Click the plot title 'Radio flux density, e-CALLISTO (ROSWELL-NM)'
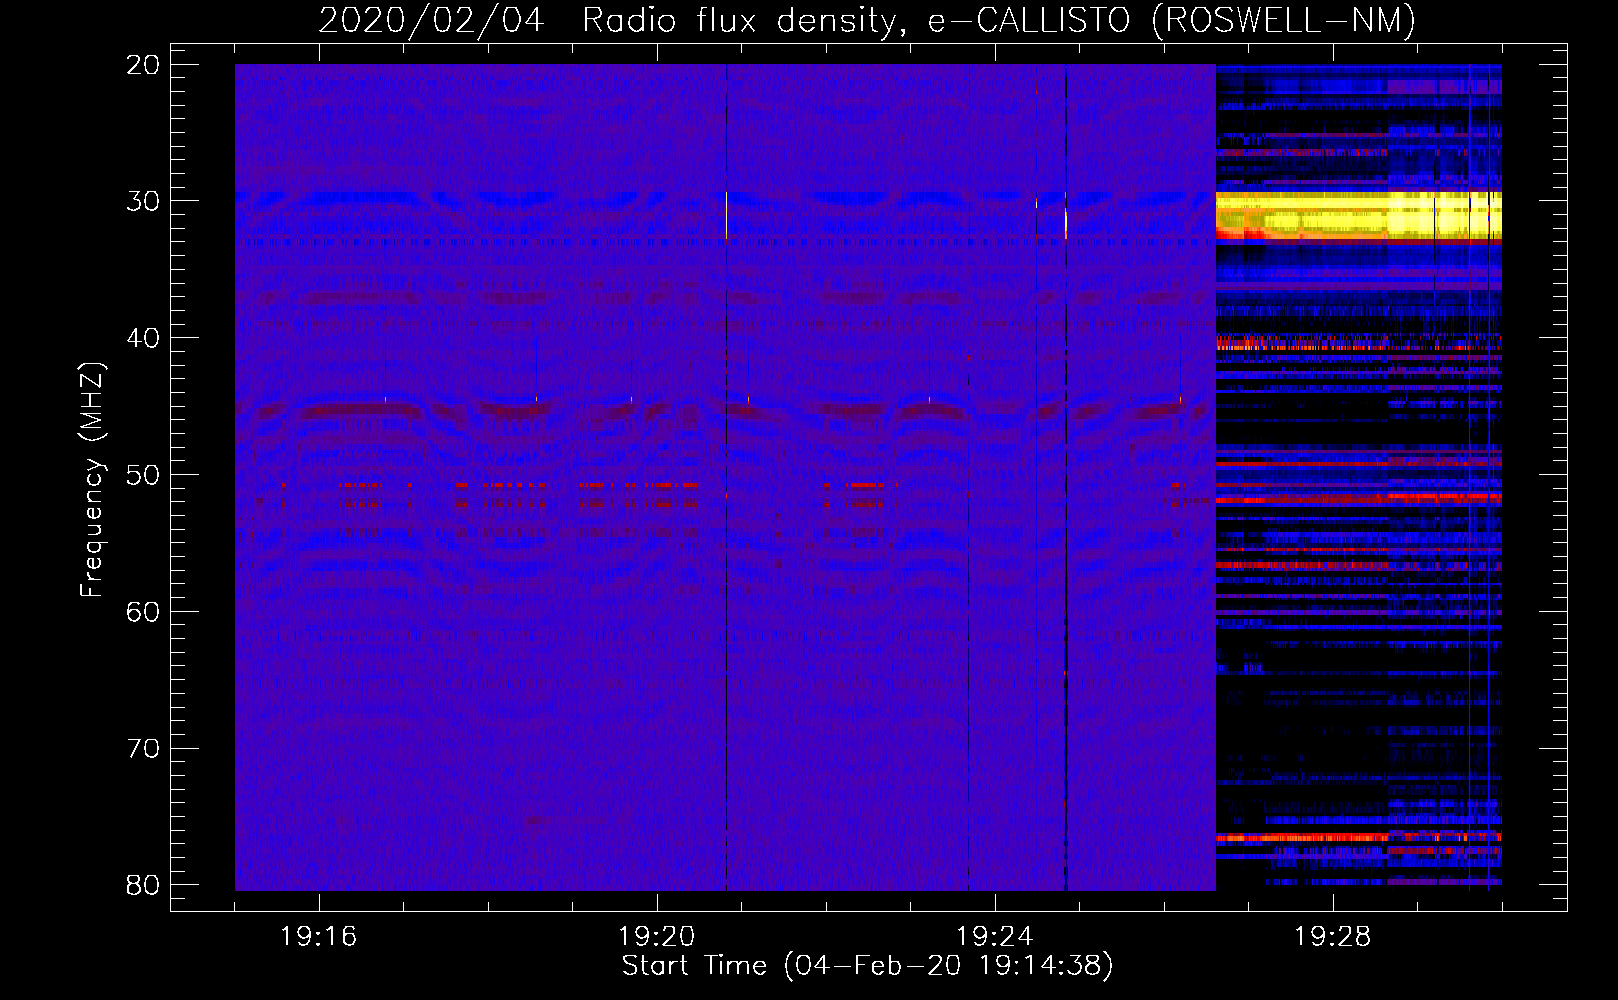This screenshot has height=1000, width=1618. (x=999, y=21)
